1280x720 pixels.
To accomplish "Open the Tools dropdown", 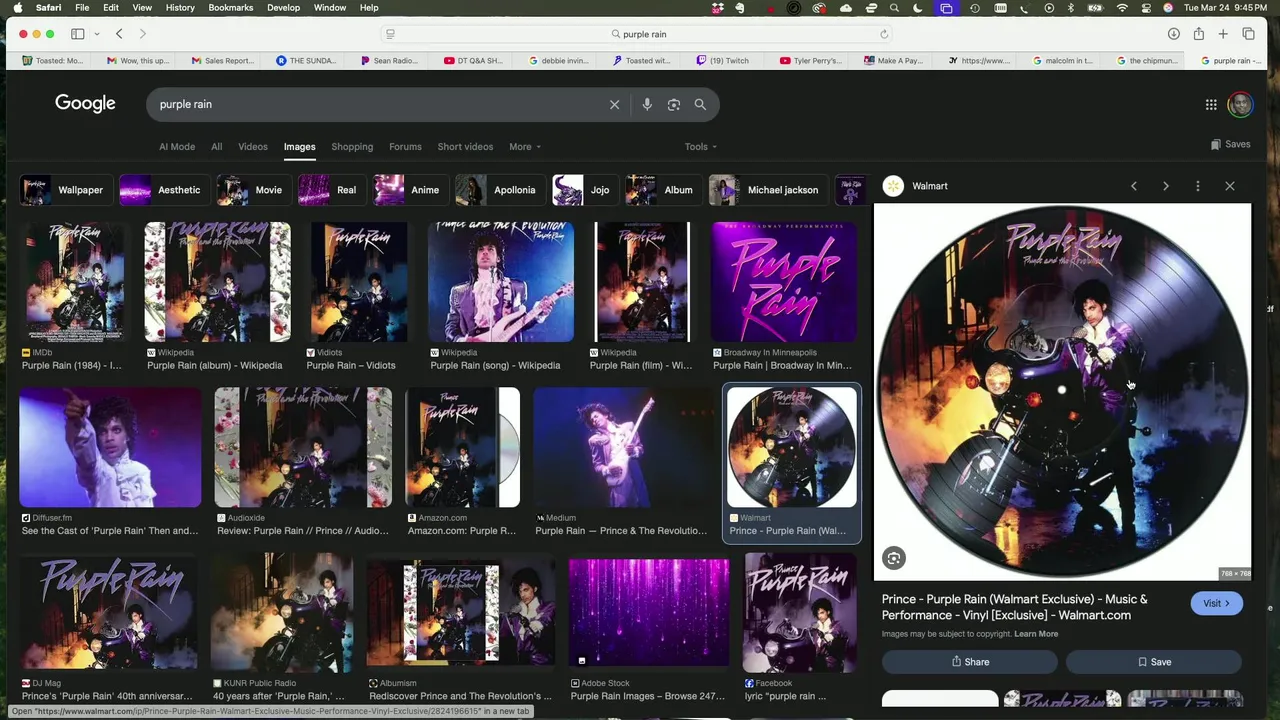I will (700, 147).
